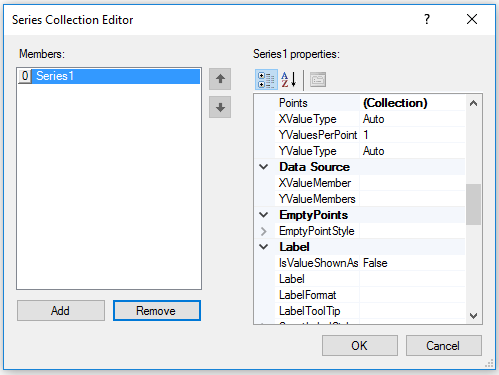Move Series1 down with arrow button
The width and height of the screenshot is (499, 375).
point(220,107)
